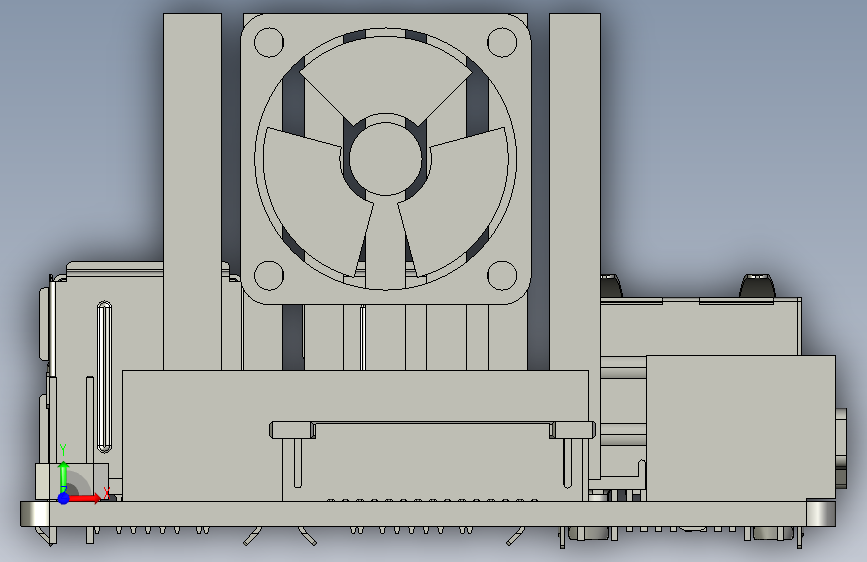This screenshot has height=562, width=867.
Task: Select the bottom-right fan mounting hole
Action: [502, 275]
